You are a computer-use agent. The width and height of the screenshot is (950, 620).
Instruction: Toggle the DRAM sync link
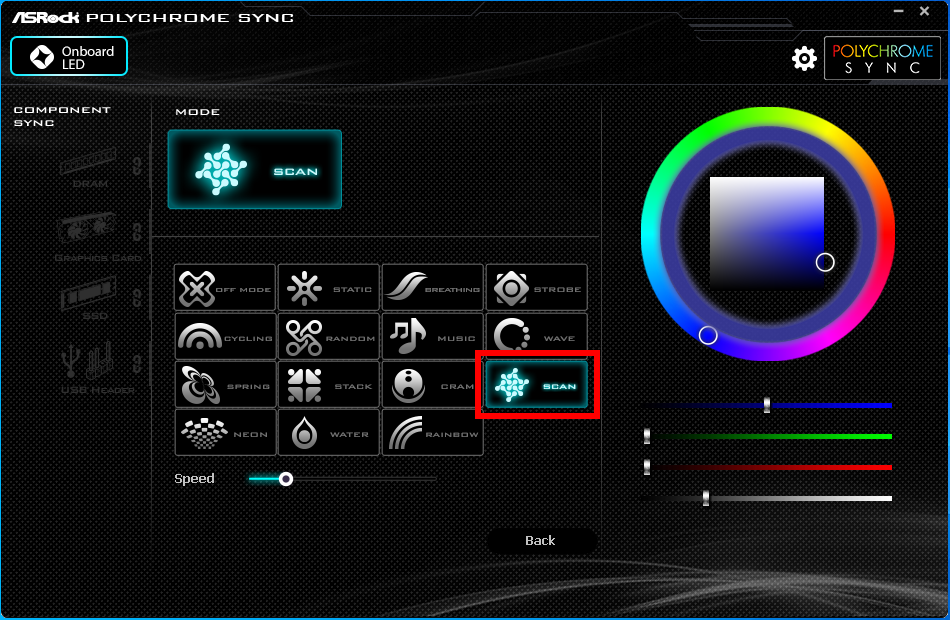138,165
